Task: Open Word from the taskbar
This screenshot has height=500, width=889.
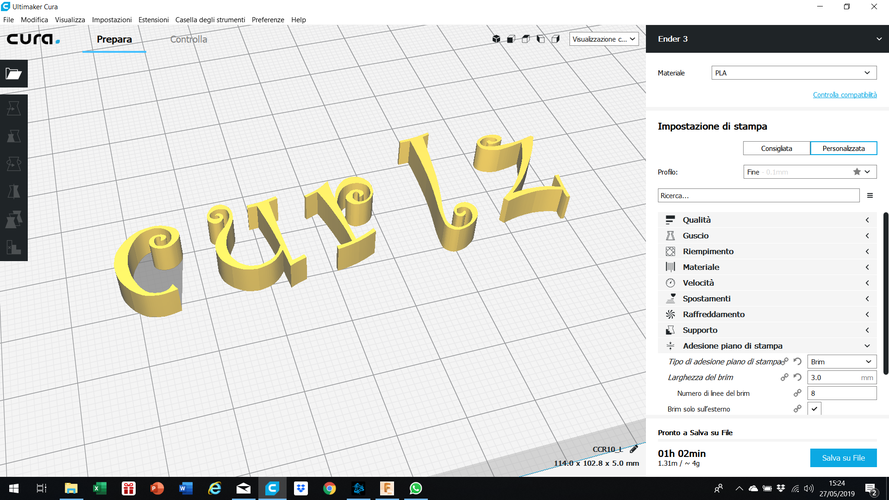Action: pyautogui.click(x=186, y=488)
